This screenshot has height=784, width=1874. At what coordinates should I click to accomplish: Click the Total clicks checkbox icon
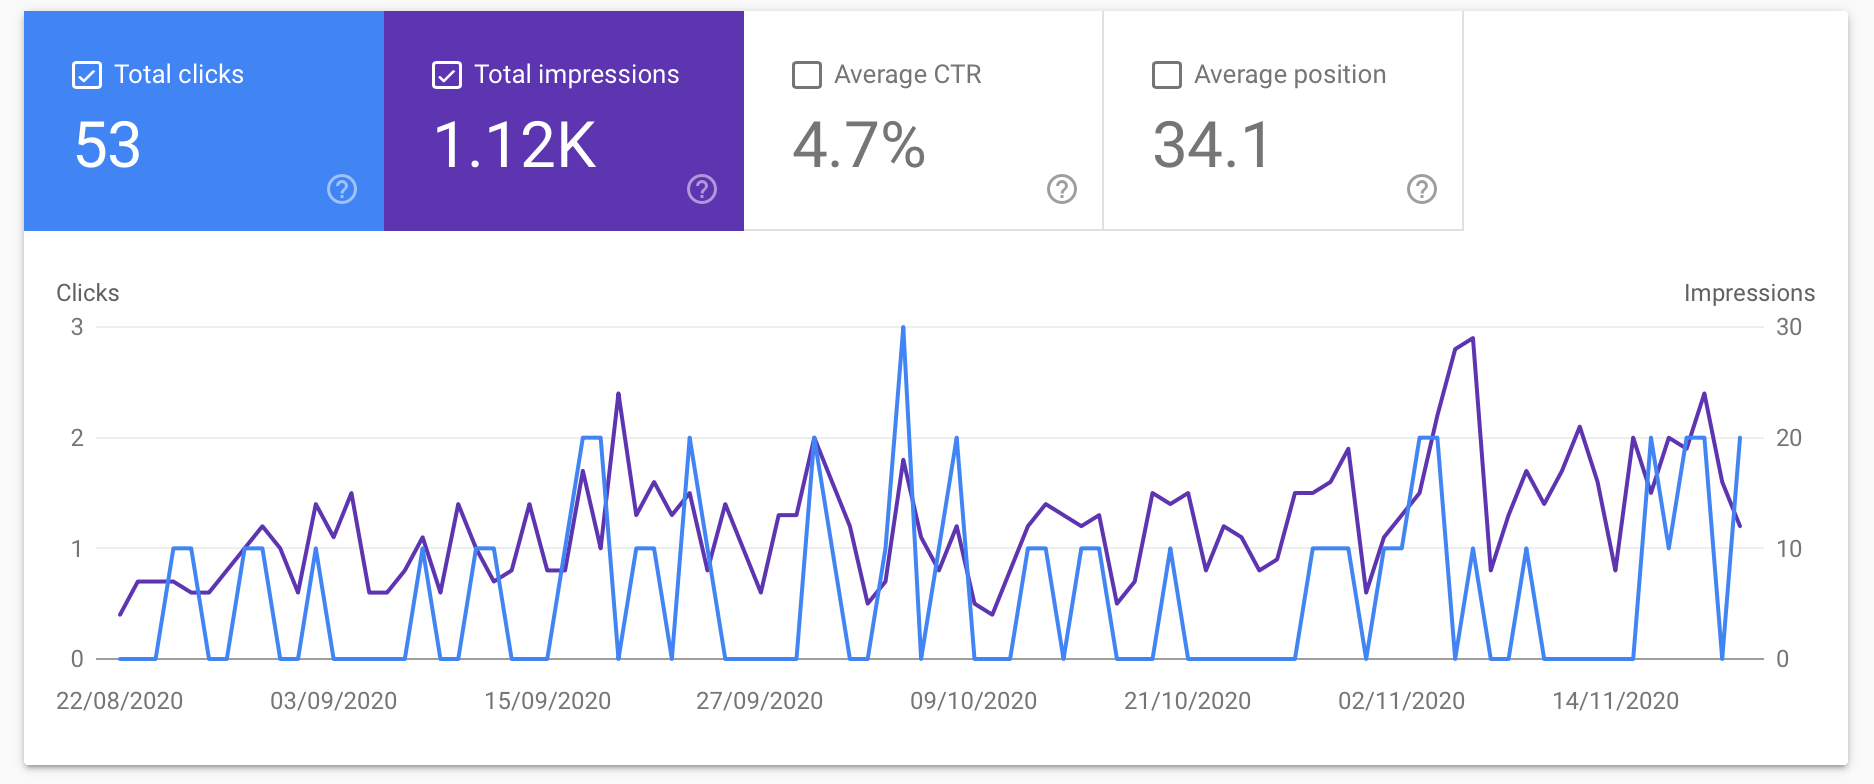point(86,73)
